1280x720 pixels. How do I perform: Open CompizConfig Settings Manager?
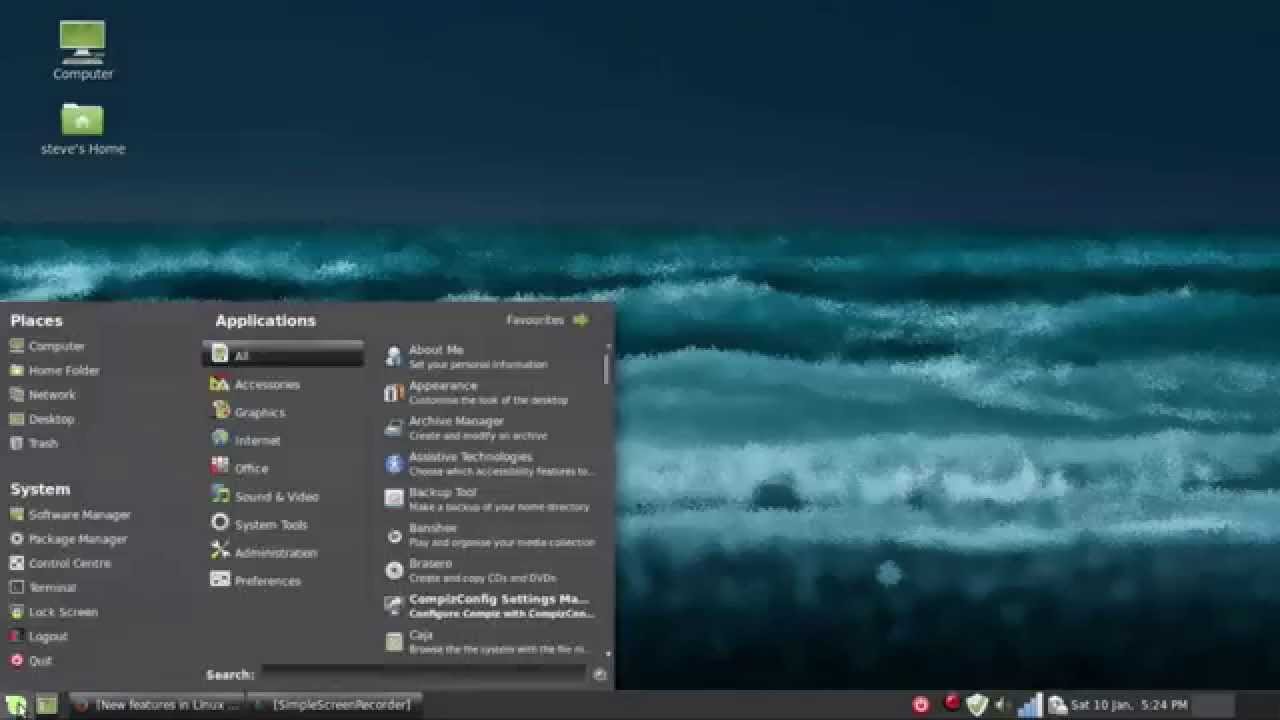[x=491, y=606]
